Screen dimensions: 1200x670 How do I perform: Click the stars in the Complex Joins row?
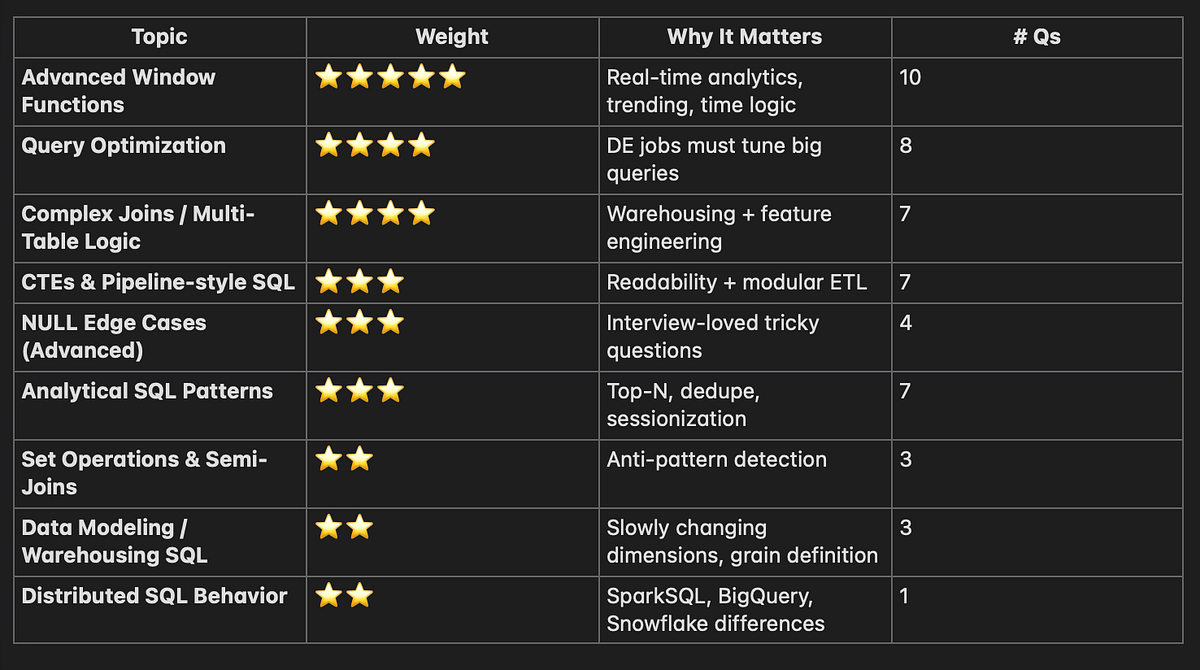point(375,213)
